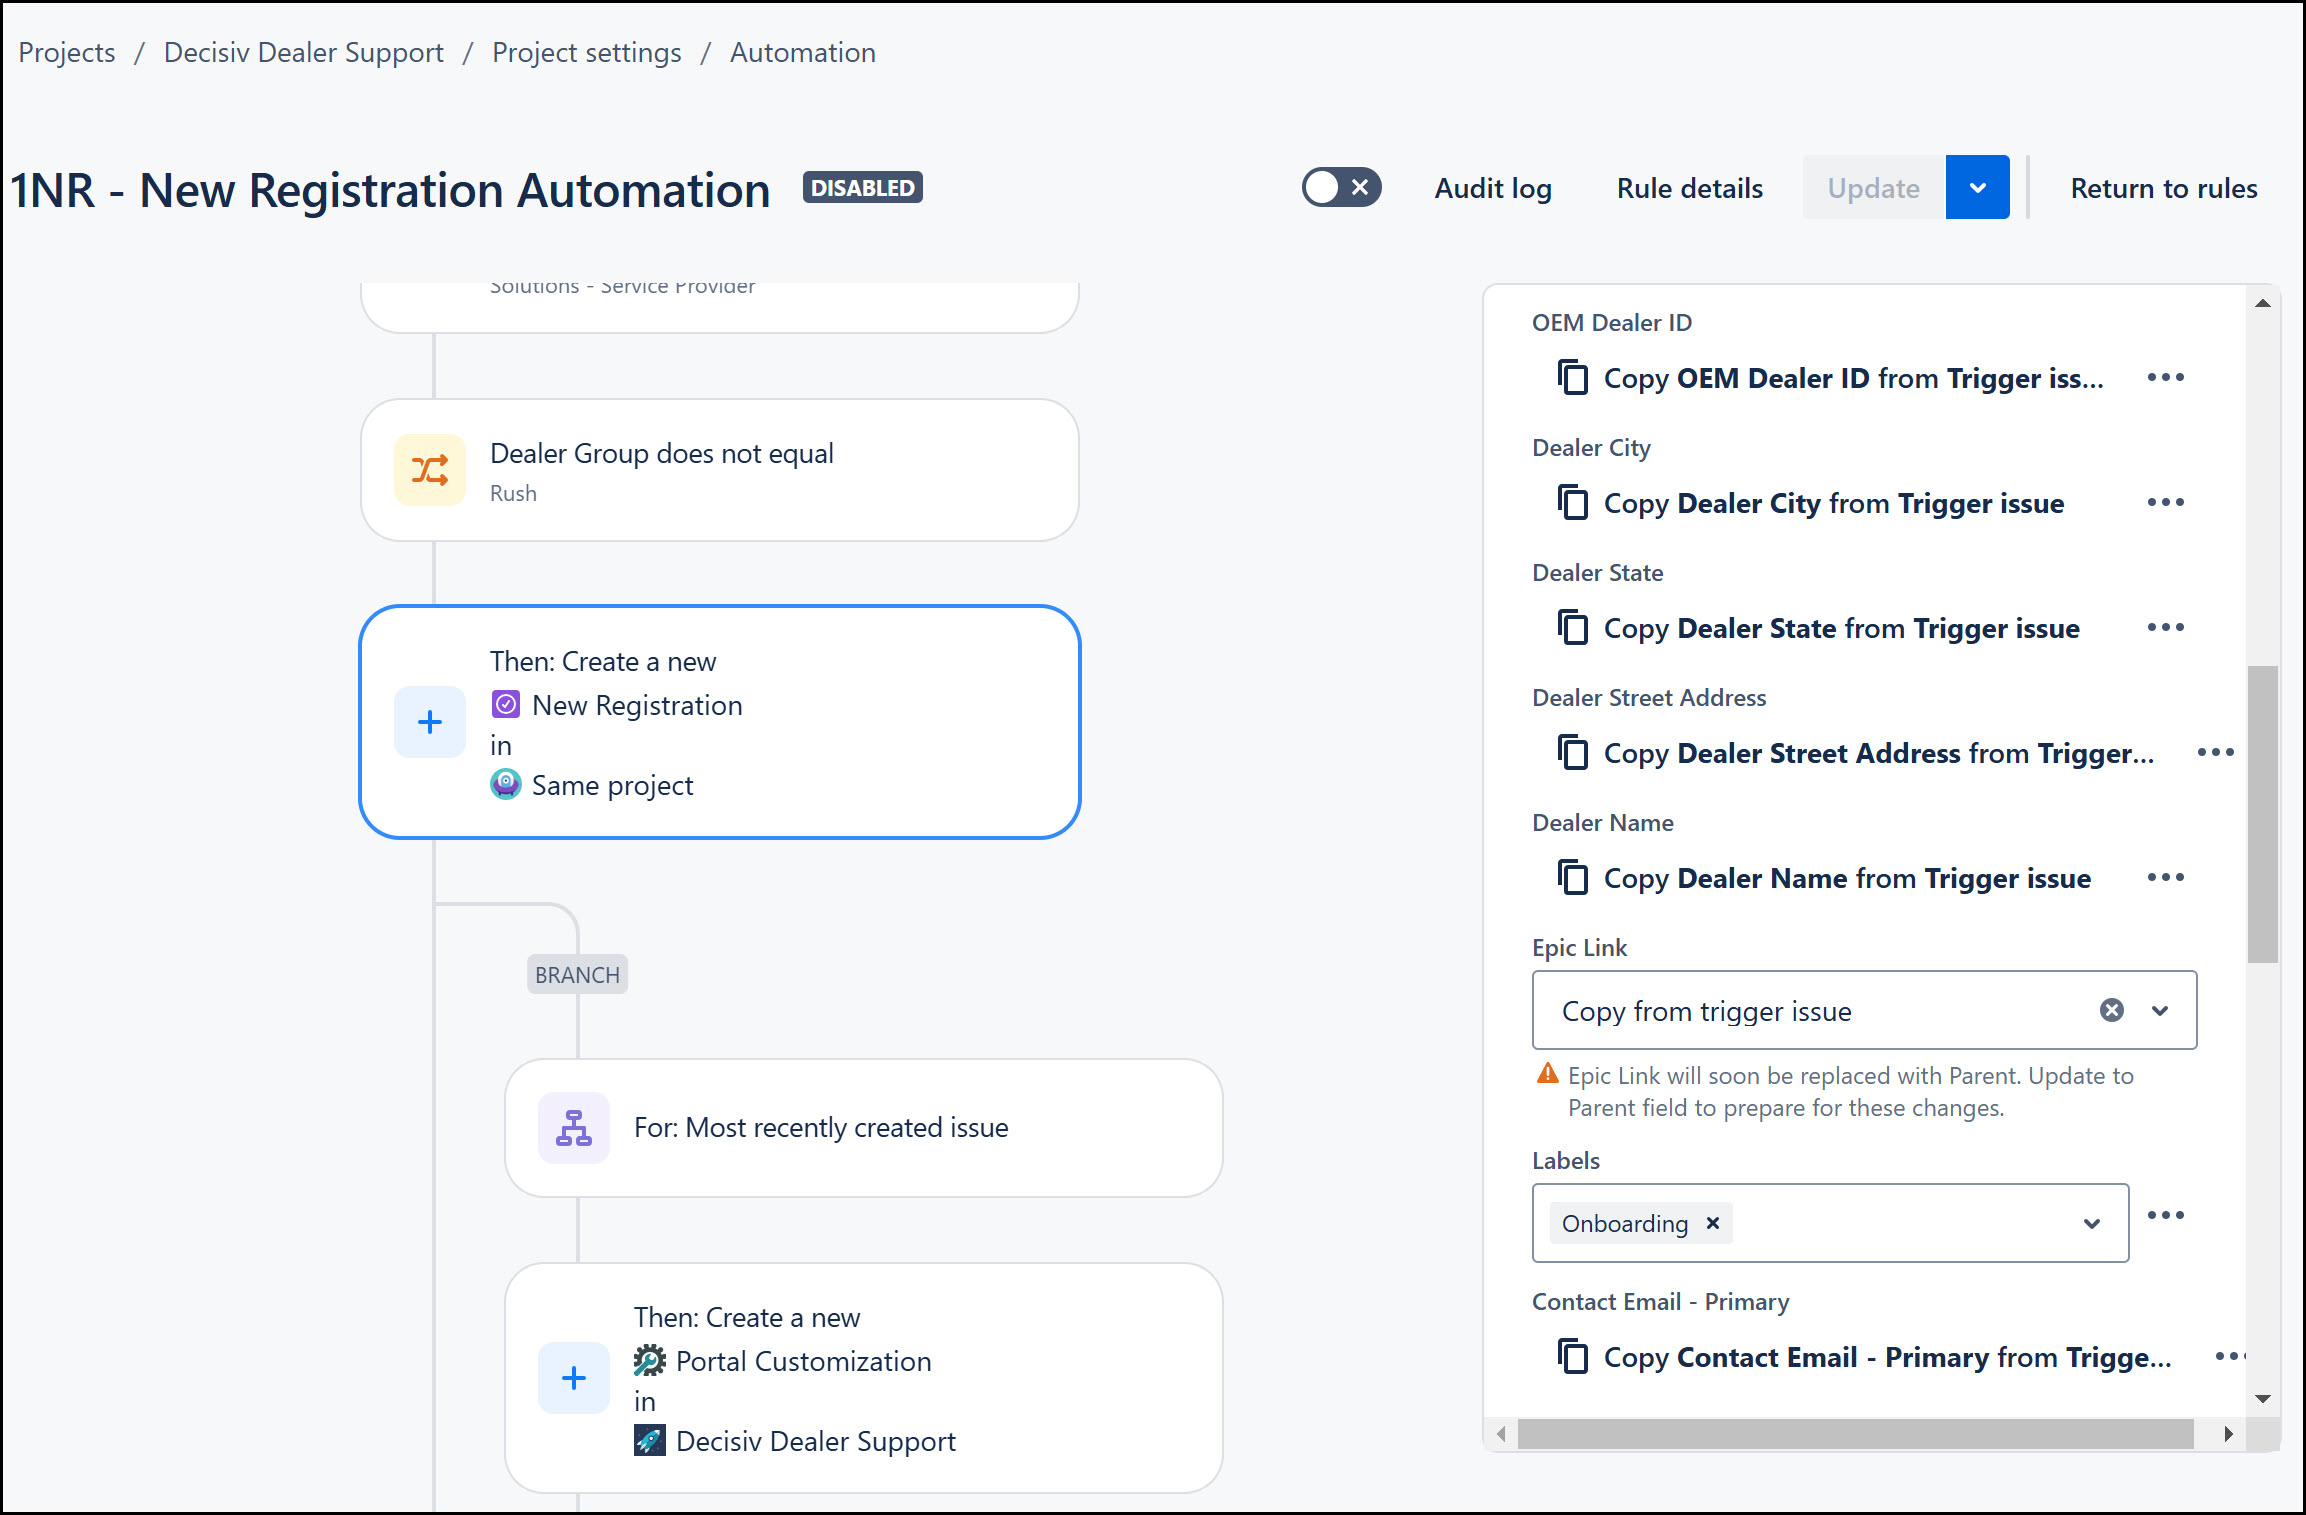Click the horizontal scrollbar in side panel

coord(1855,1433)
